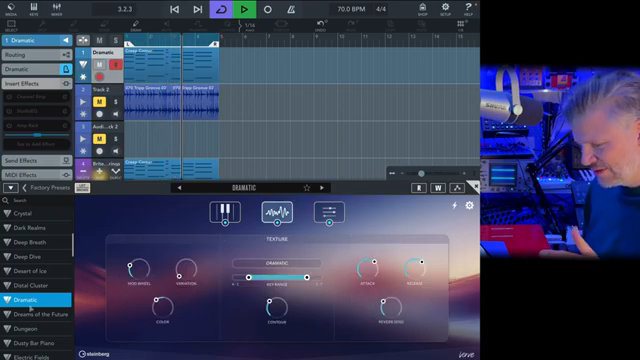Click the green Play button
Screen dimensions: 640x360
(x=244, y=9)
